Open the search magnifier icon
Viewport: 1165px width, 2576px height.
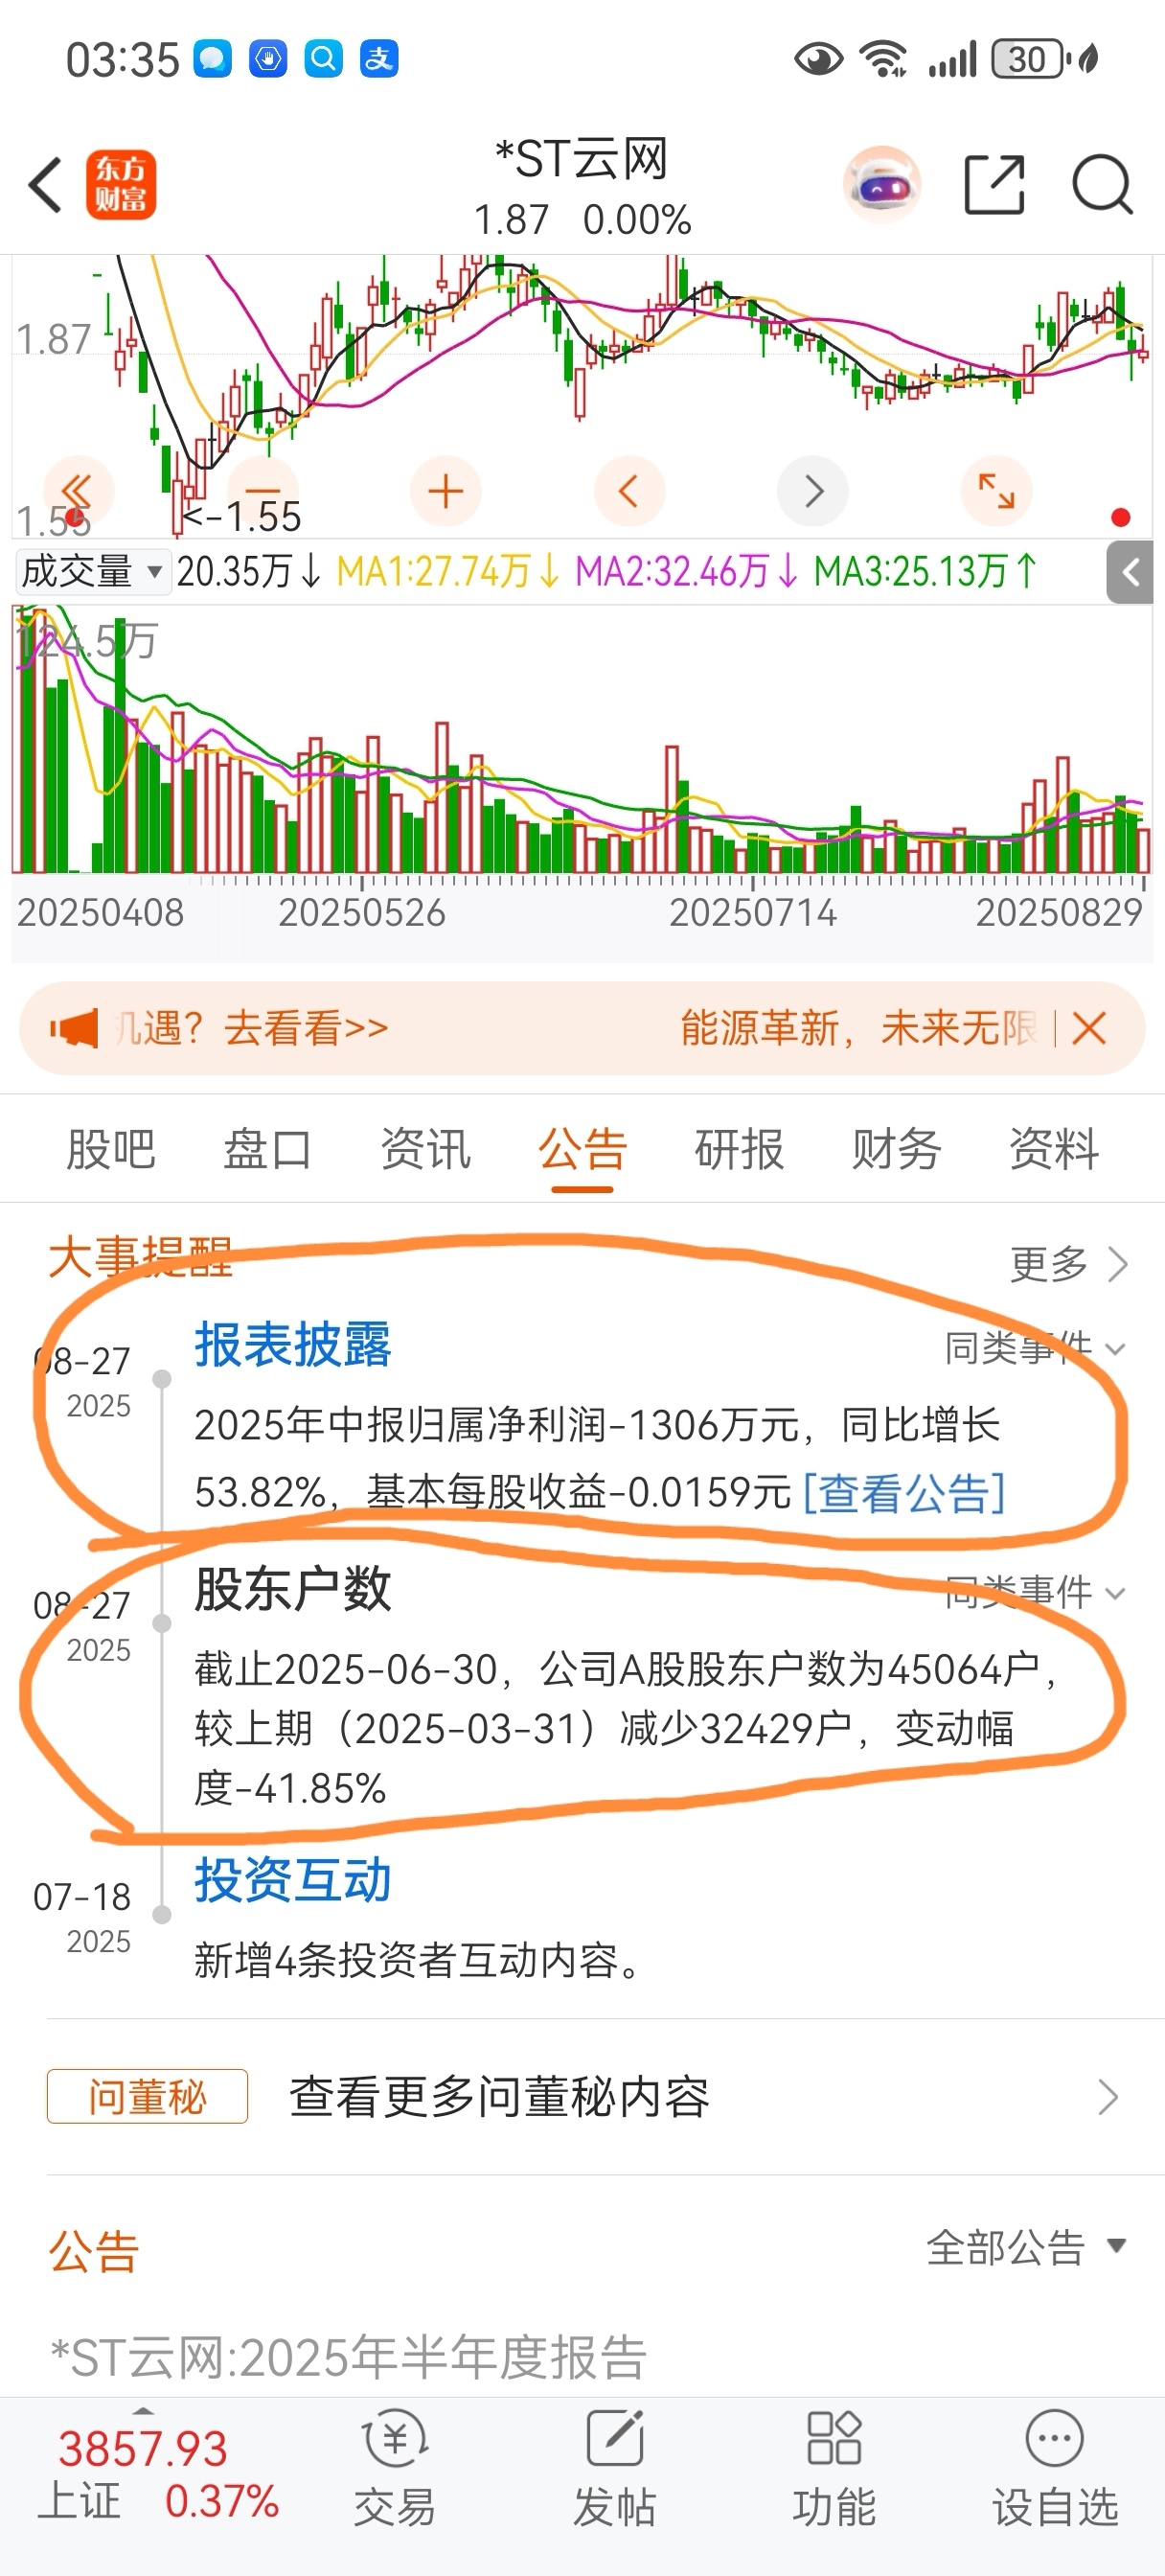[1102, 185]
